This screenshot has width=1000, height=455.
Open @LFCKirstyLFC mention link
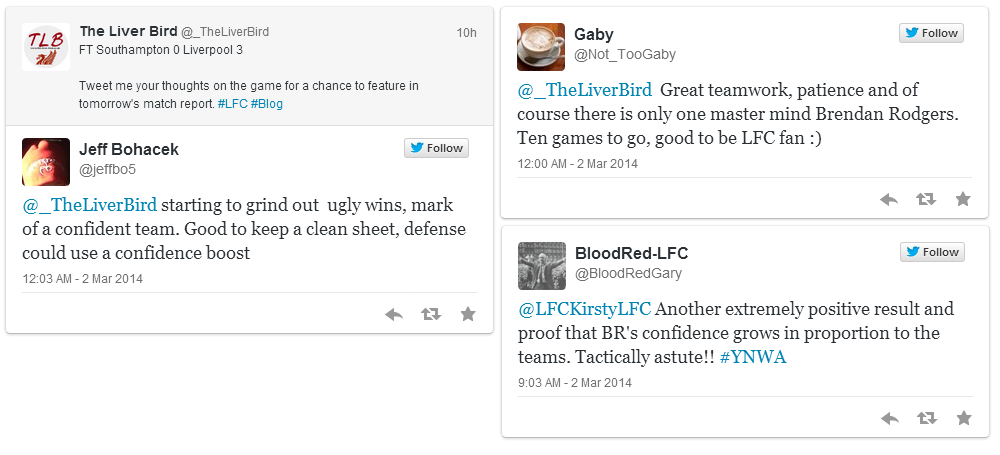(584, 309)
